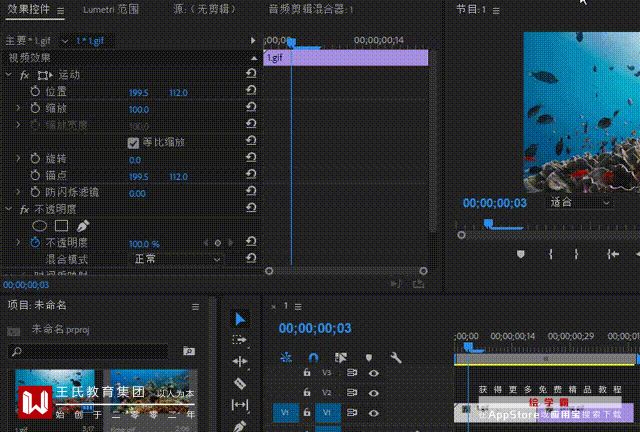
Task: Add marker in Program monitor
Action: tap(520, 254)
